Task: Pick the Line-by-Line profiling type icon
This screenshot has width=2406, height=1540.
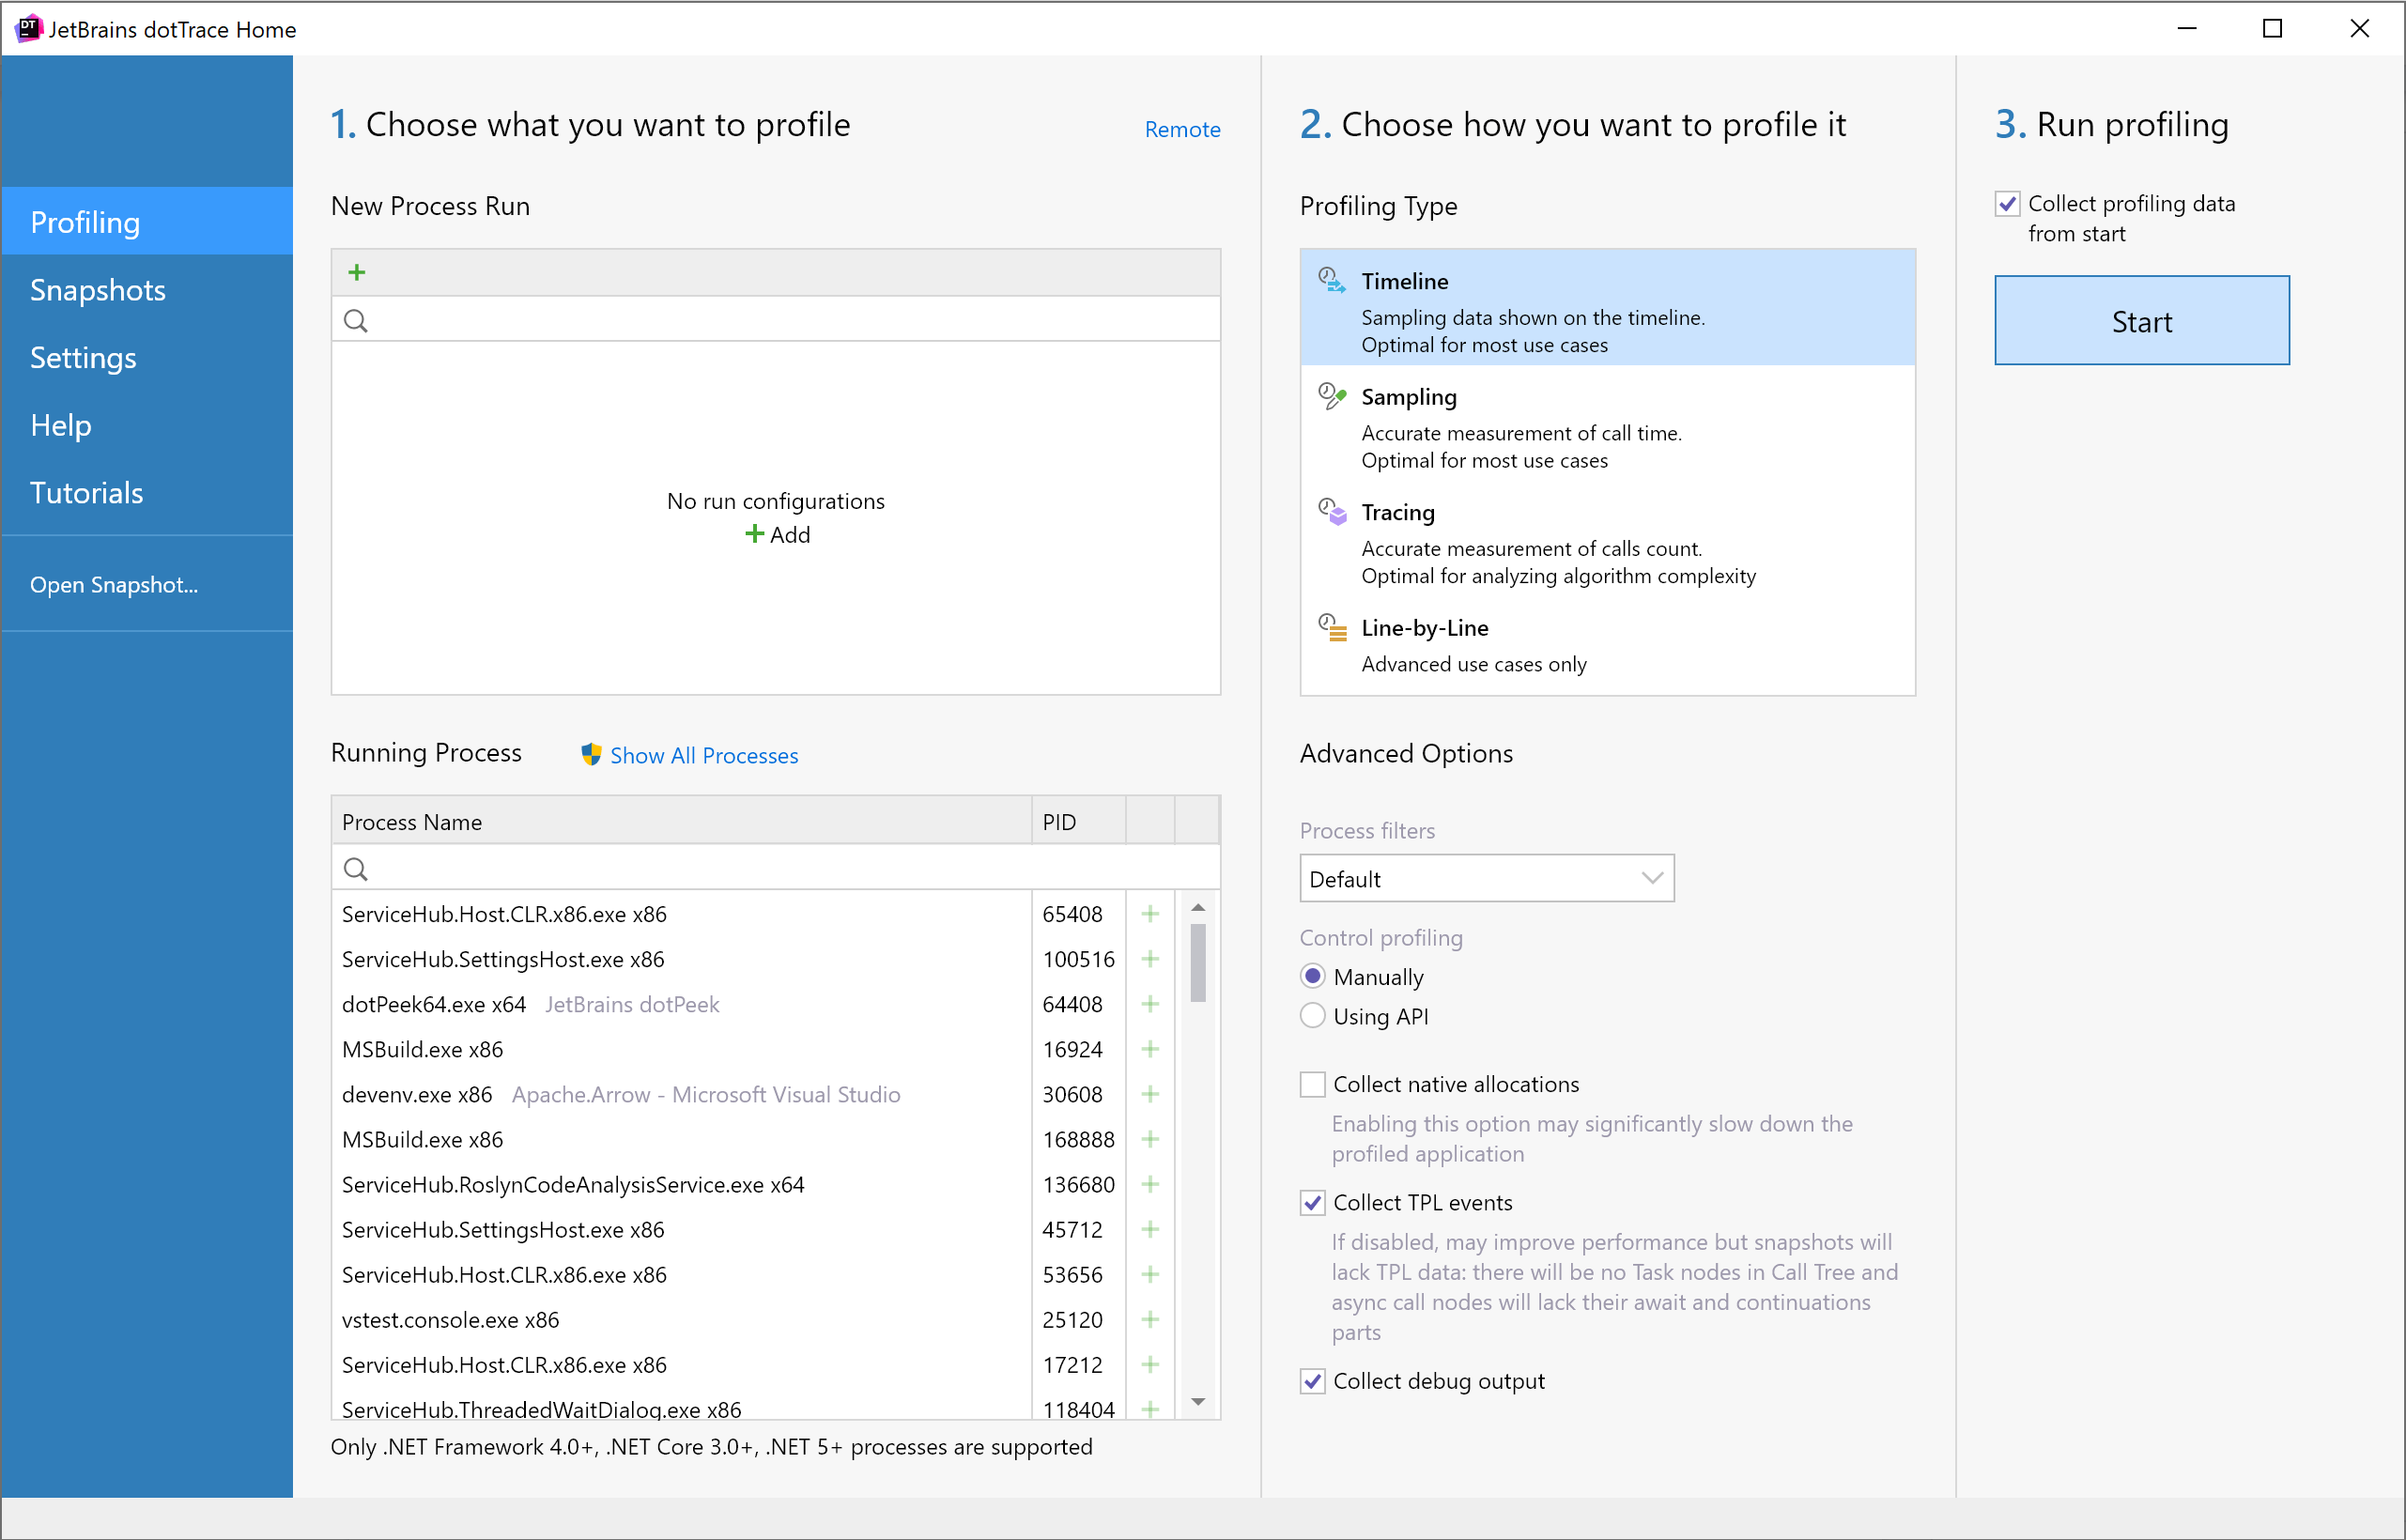Action: 1330,627
